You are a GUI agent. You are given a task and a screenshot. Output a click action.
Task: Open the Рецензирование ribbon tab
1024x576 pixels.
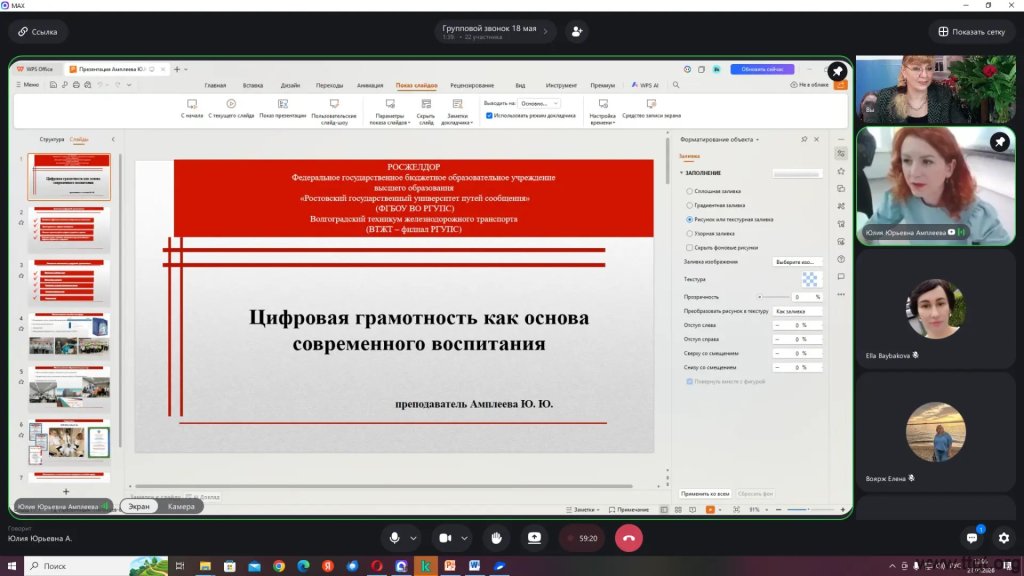[472, 85]
